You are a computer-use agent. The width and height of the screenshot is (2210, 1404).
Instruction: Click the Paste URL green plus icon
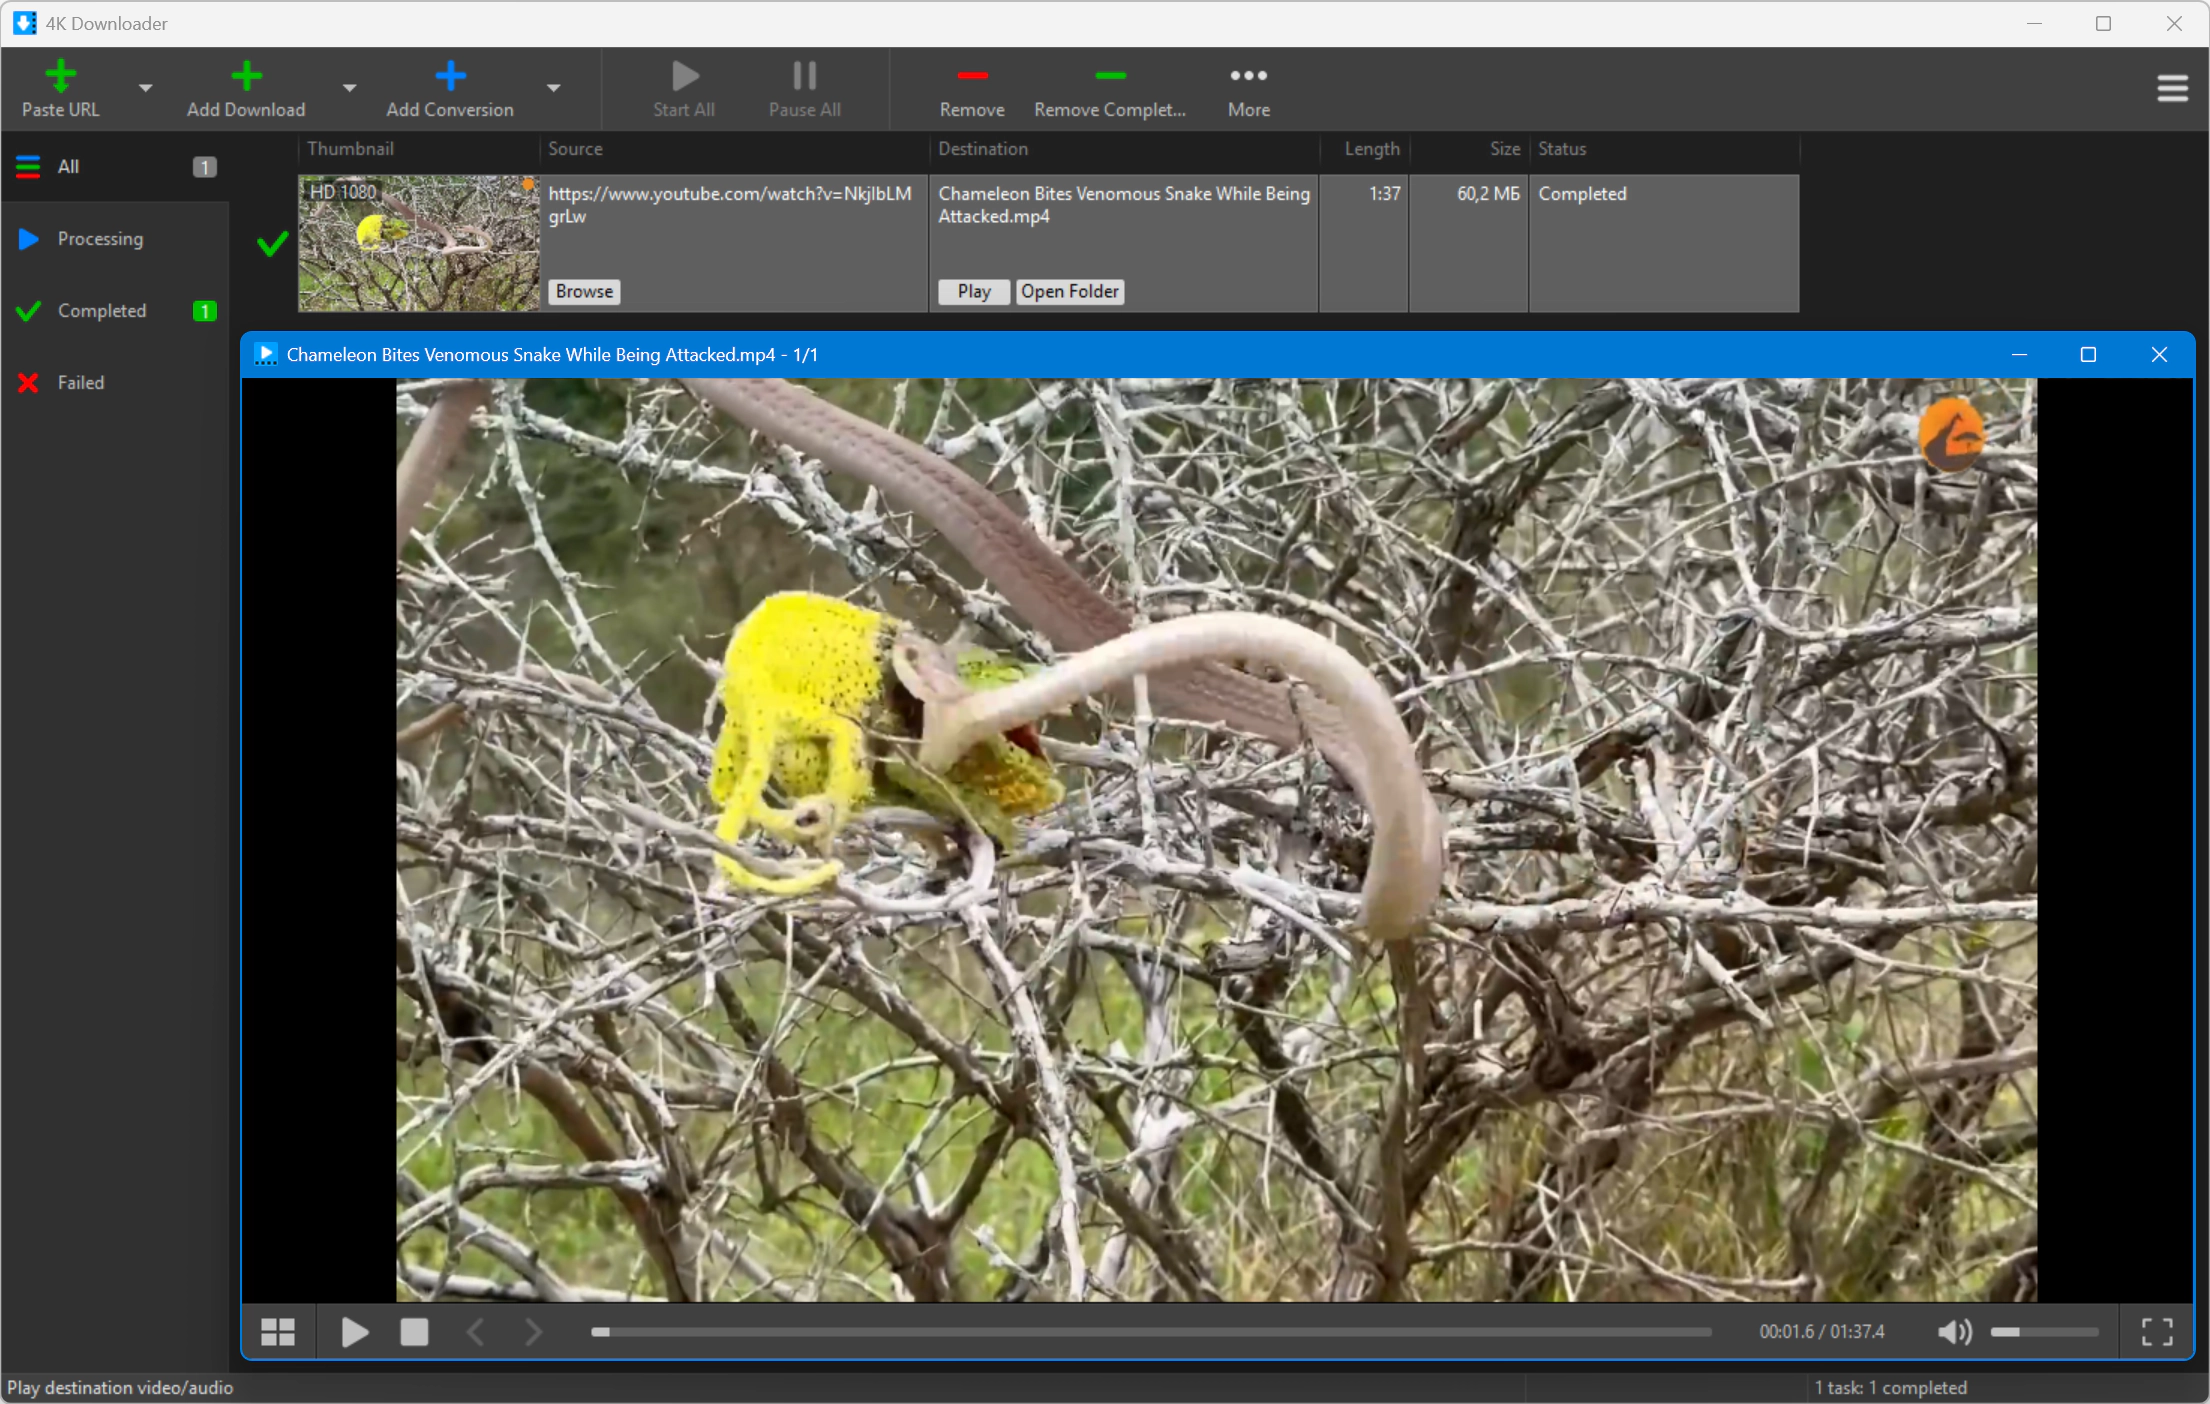click(x=60, y=76)
